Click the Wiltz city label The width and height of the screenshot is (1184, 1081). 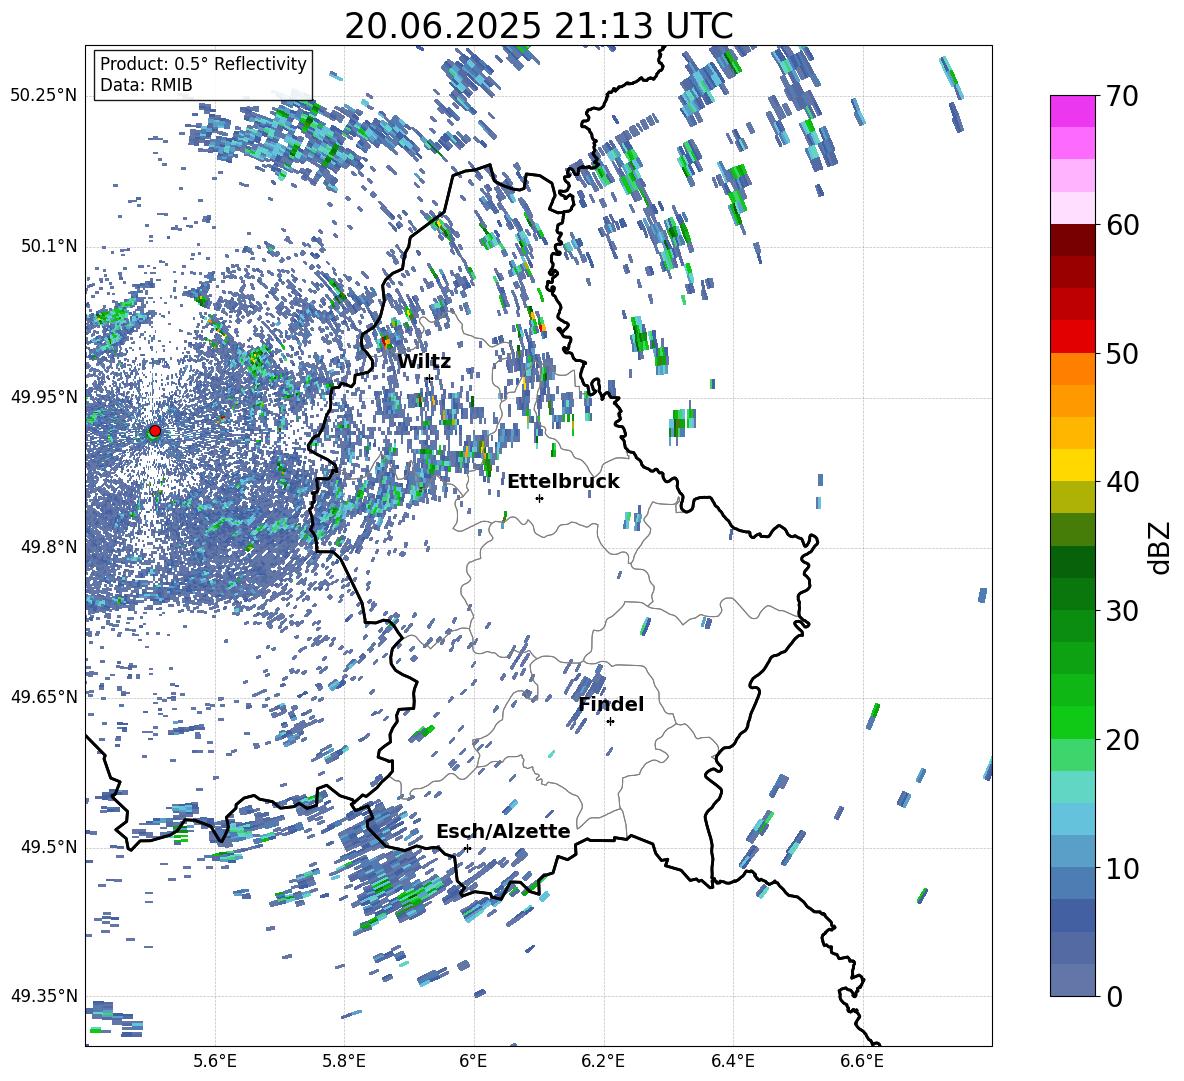point(424,361)
